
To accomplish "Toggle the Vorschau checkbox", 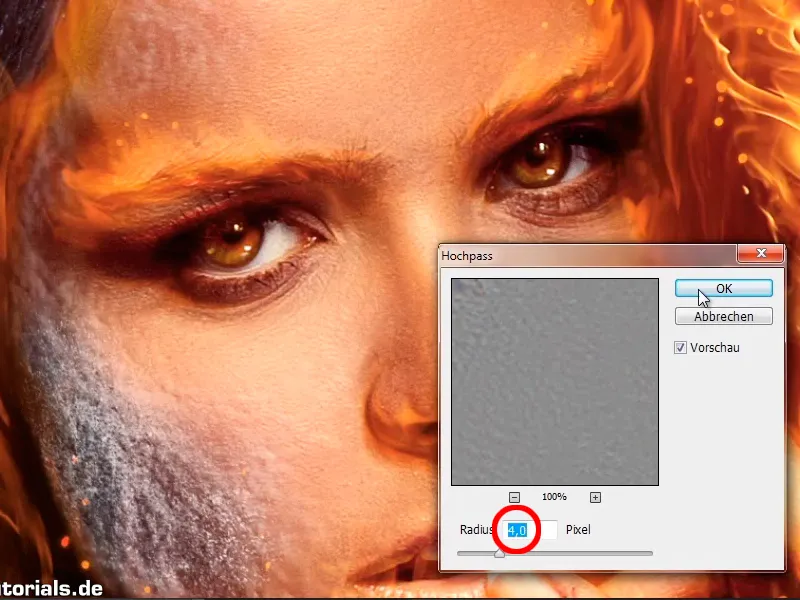I will pyautogui.click(x=680, y=348).
